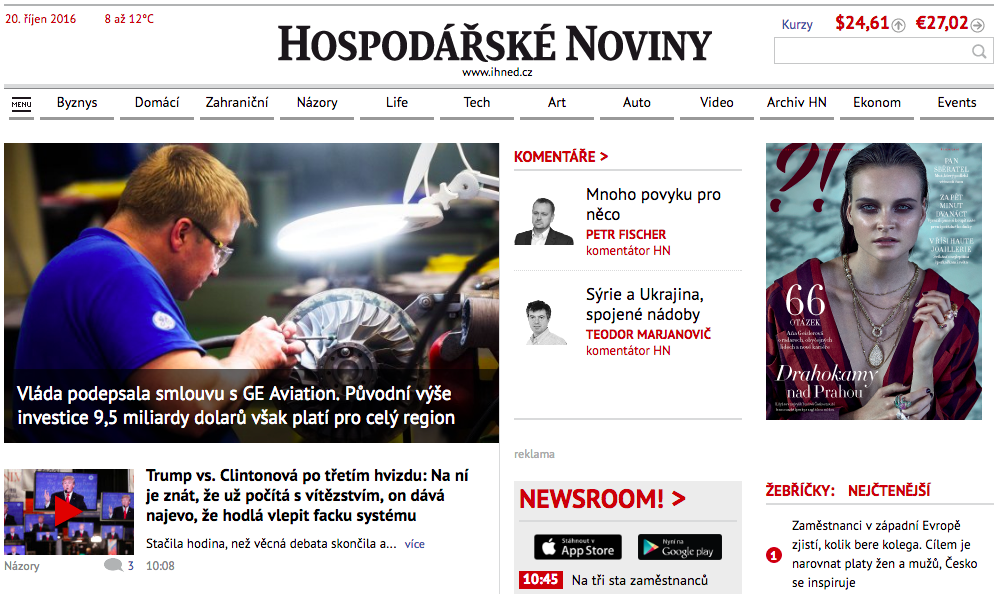Click the magazine cover with Drahokamy nad Prahou
Image resolution: width=1000 pixels, height=594 pixels.
click(874, 281)
